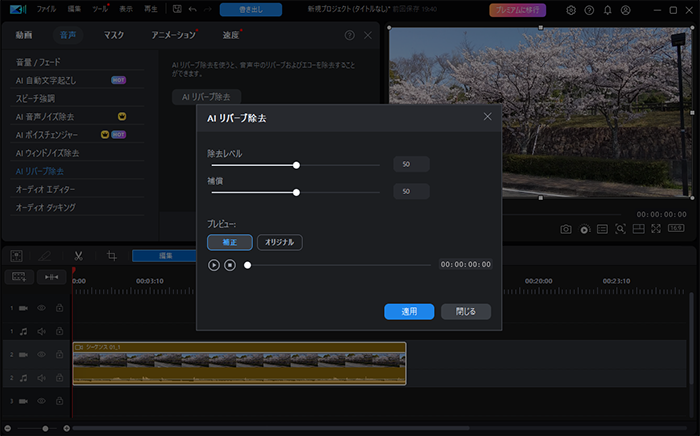700x436 pixels.
Task: Play the dialog preview
Action: 214,265
